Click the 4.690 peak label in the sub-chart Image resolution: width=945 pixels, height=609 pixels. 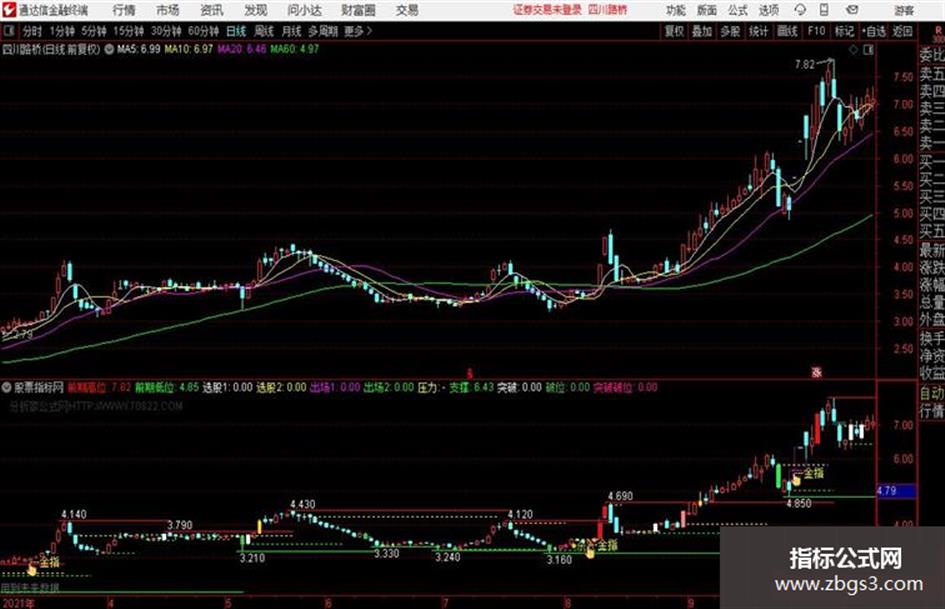(x=620, y=496)
